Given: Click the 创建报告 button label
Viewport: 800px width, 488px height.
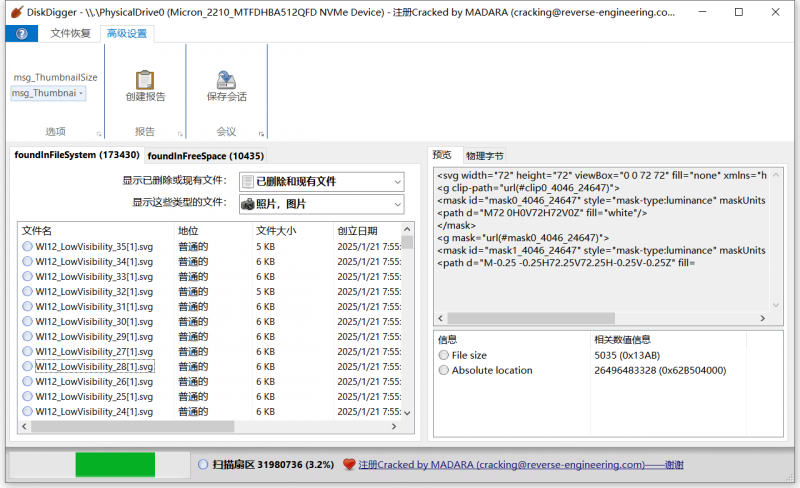Looking at the screenshot, I should (145, 96).
